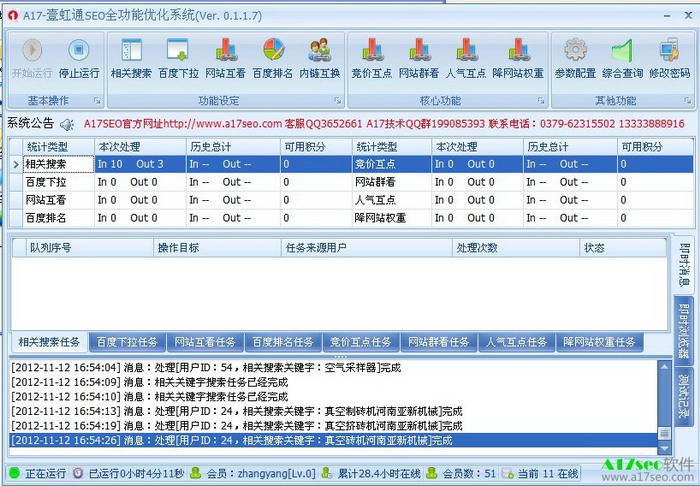
Task: Open the 相关搜索 function icon
Action: pos(131,50)
